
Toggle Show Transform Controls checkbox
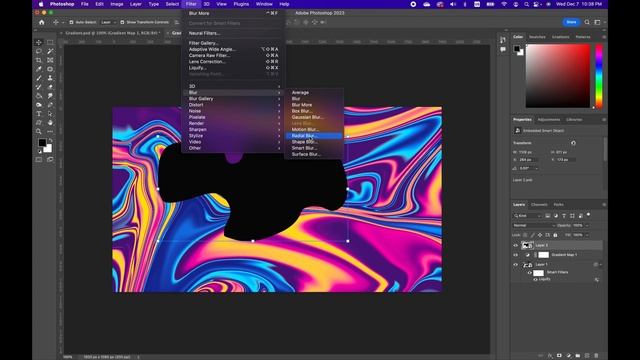[122, 22]
